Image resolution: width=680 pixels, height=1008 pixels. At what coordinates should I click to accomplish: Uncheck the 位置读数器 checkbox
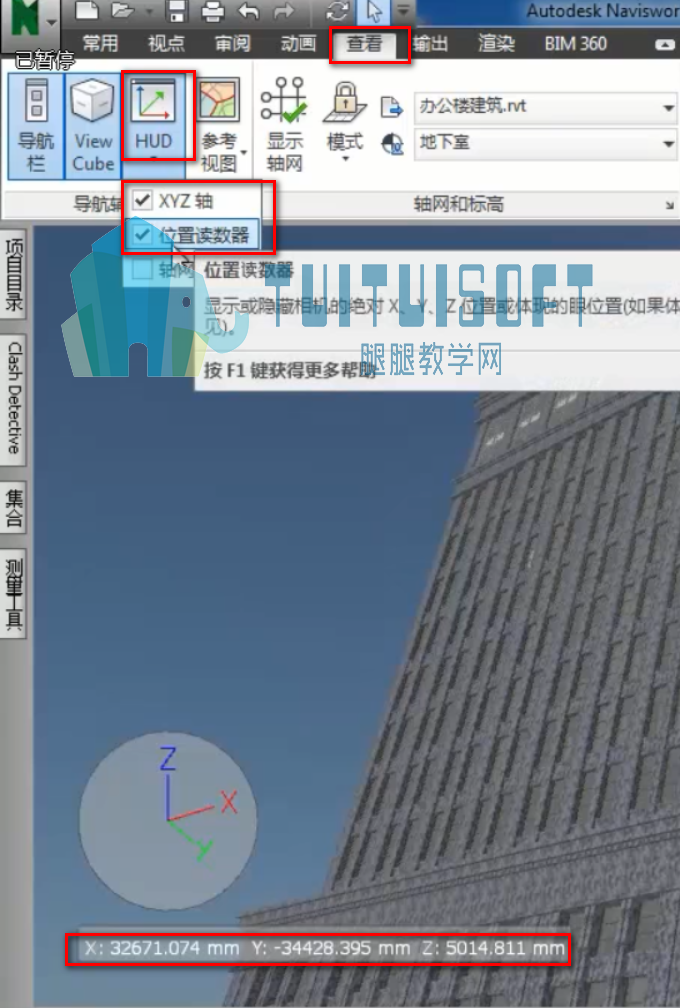(142, 235)
